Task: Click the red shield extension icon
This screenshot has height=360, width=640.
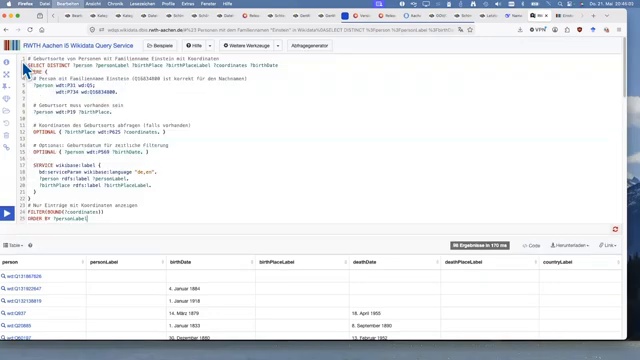Action: 580,30
